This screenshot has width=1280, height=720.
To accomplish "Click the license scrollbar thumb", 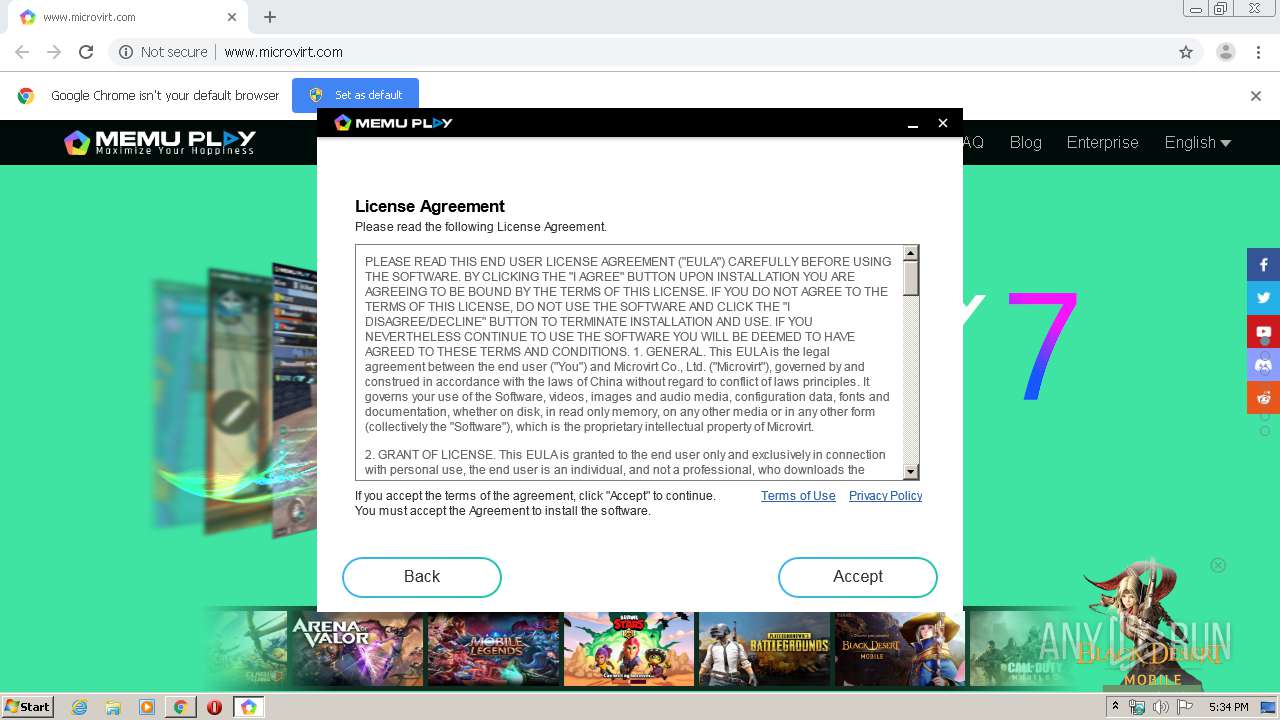I will (x=910, y=279).
